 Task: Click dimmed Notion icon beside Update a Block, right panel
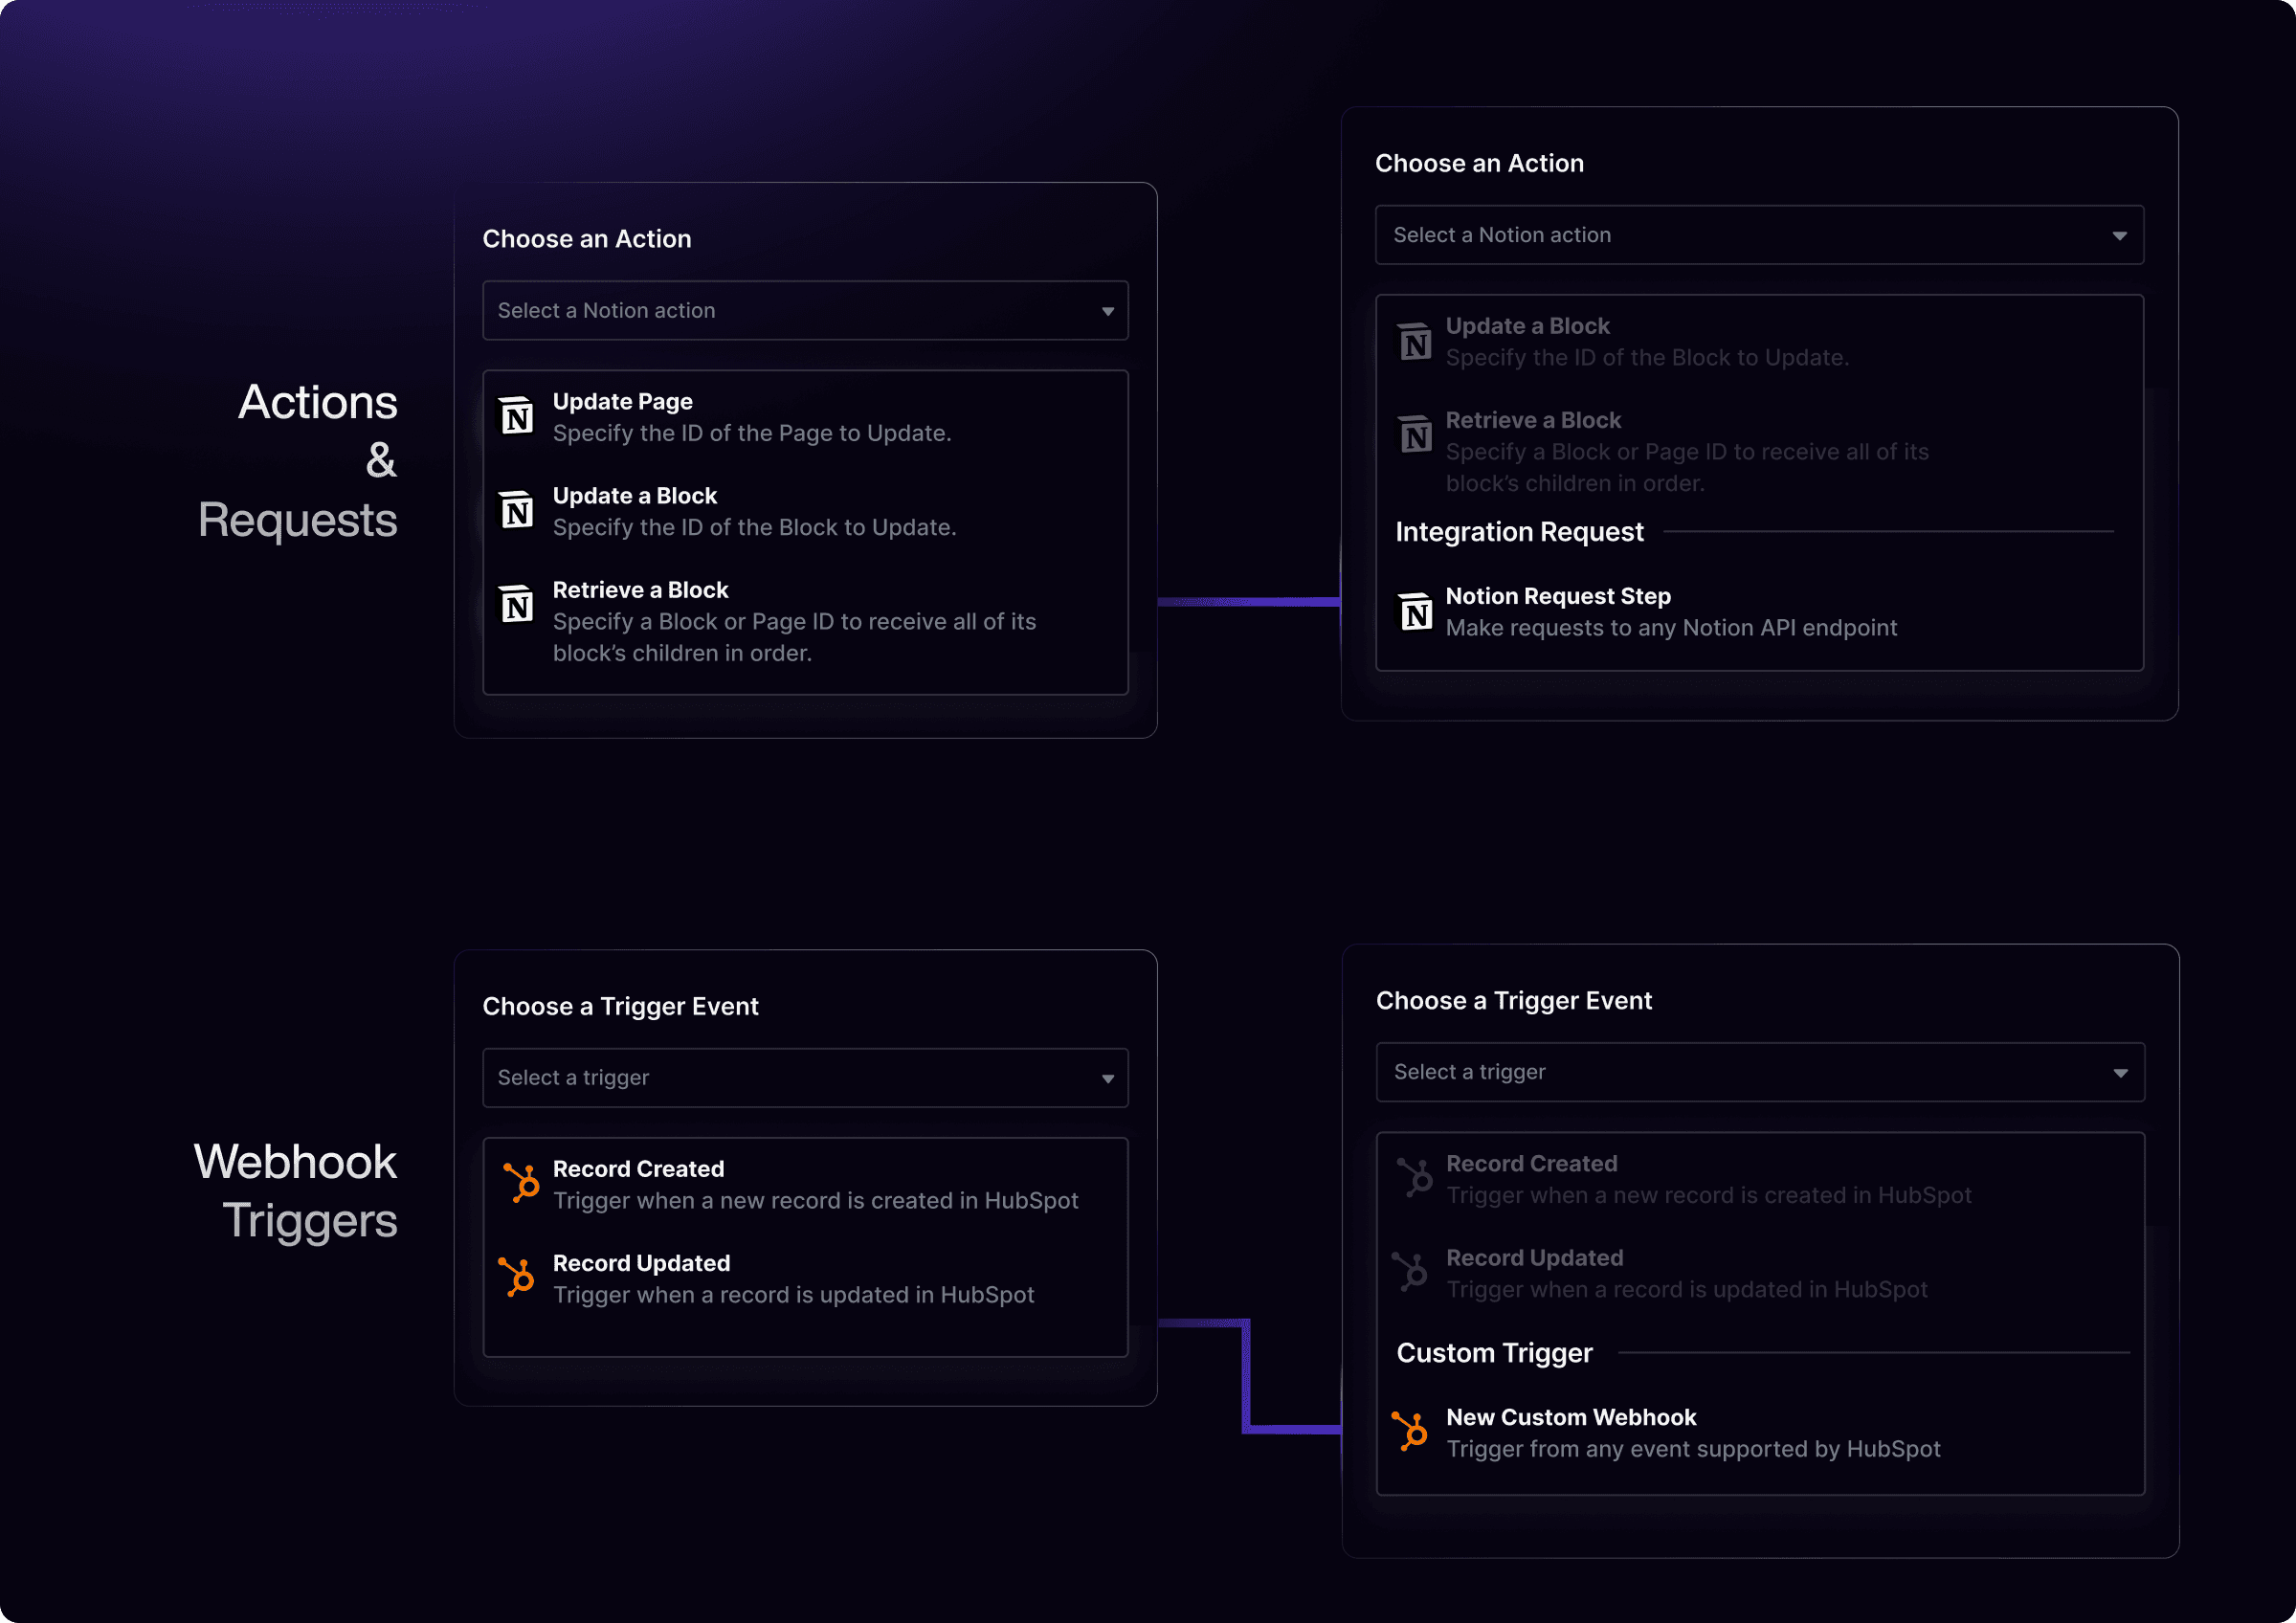point(1415,341)
